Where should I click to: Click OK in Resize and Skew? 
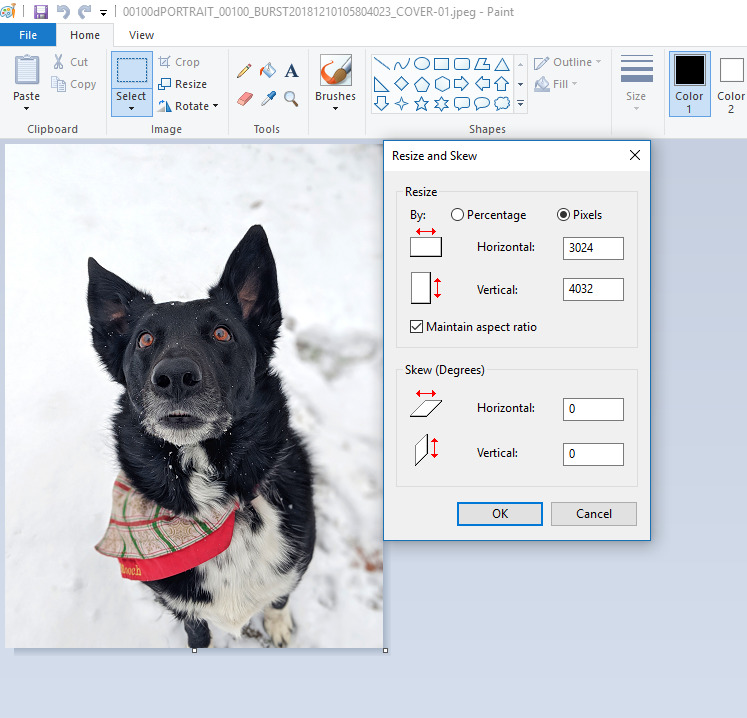(500, 513)
